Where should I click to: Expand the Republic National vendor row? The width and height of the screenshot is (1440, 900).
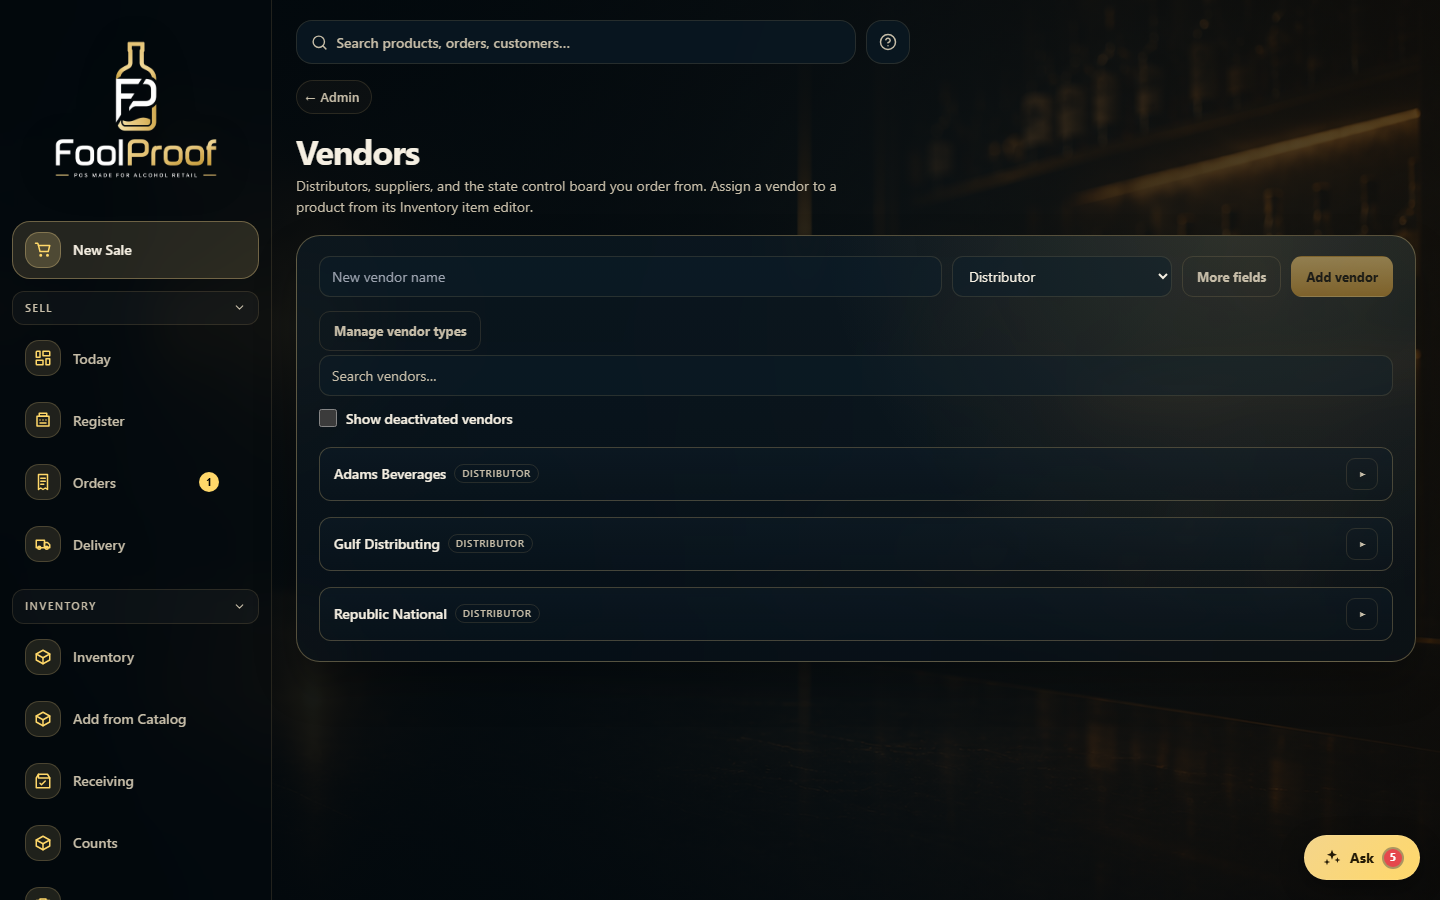(1362, 614)
